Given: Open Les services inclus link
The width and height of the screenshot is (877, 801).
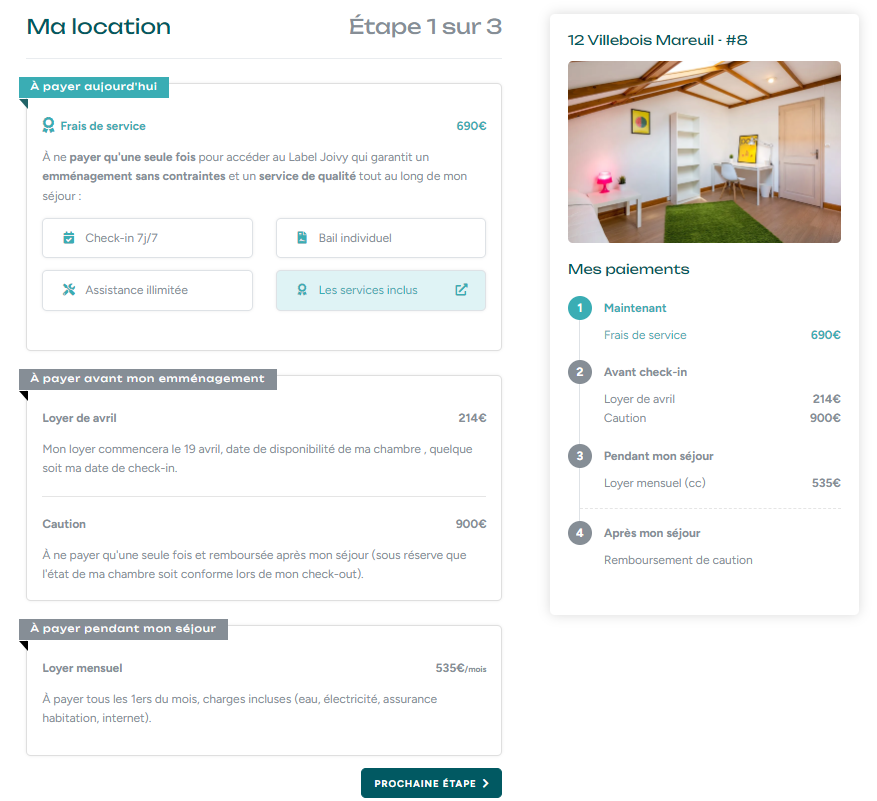Looking at the screenshot, I should 381,290.
